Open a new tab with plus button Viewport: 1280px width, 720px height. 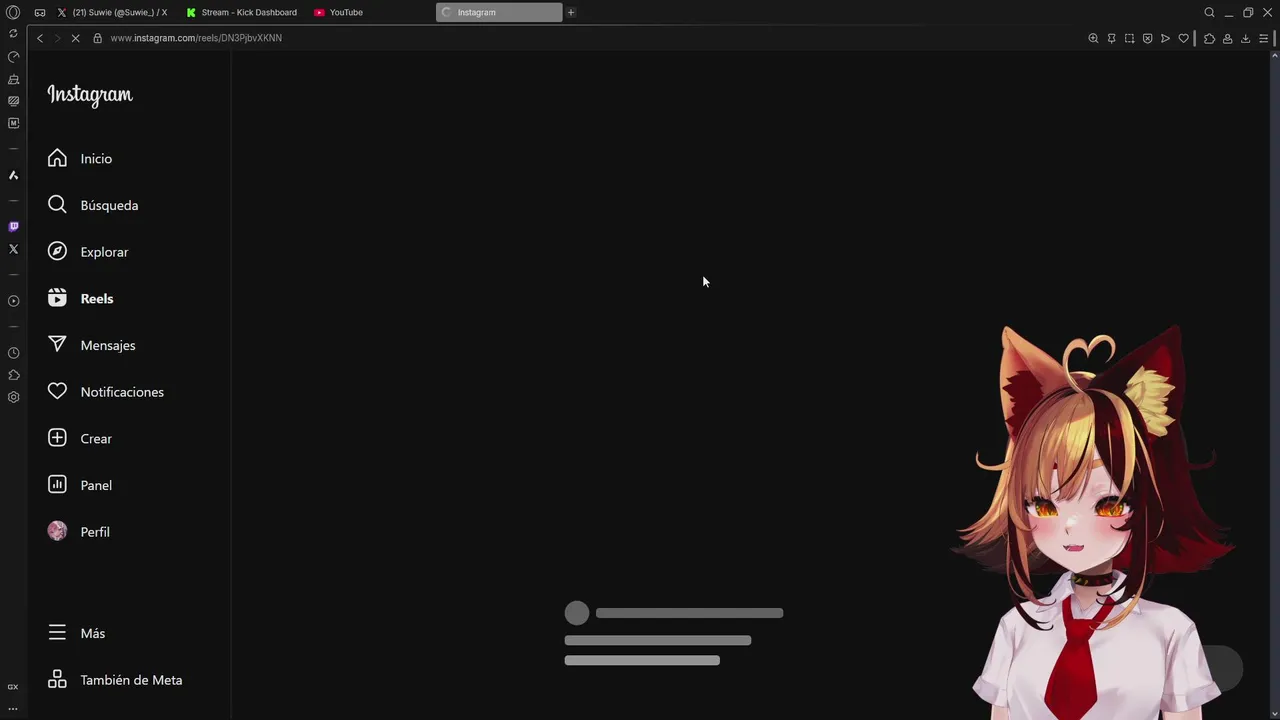click(x=571, y=12)
